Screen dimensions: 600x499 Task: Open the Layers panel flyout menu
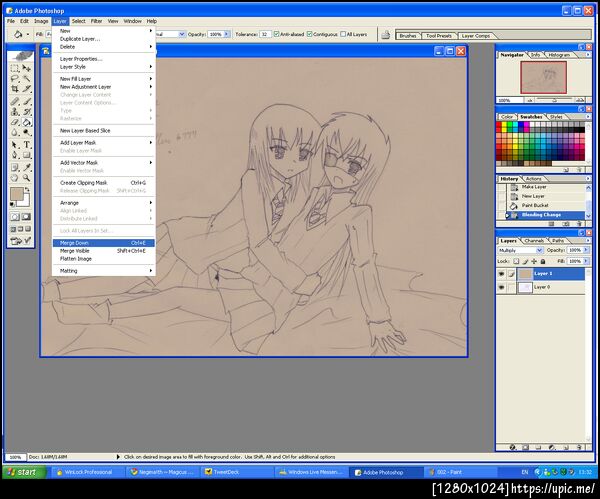588,241
